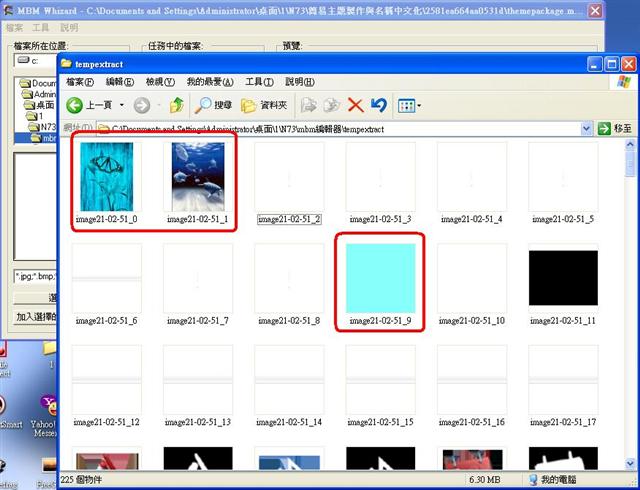The height and width of the screenshot is (490, 640).
Task: Open the 說明(H) help menu
Action: click(300, 82)
